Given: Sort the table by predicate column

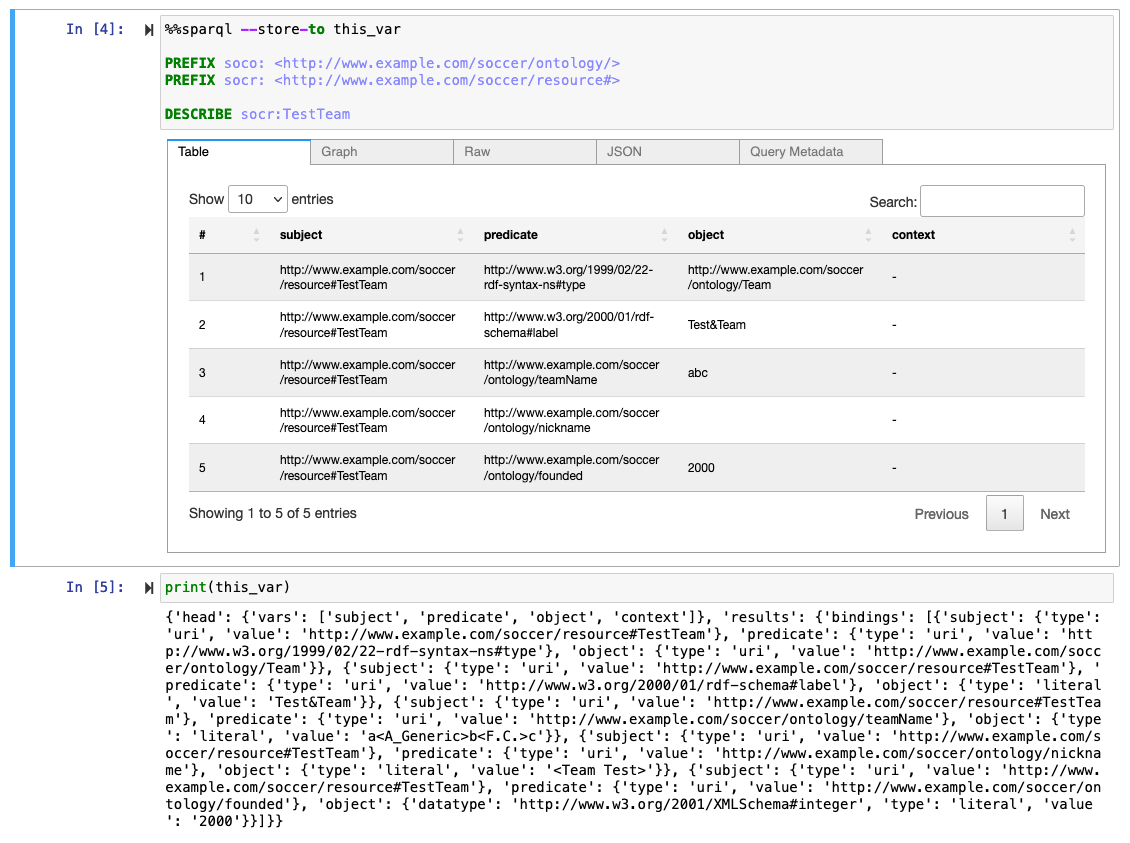Looking at the screenshot, I should point(510,235).
